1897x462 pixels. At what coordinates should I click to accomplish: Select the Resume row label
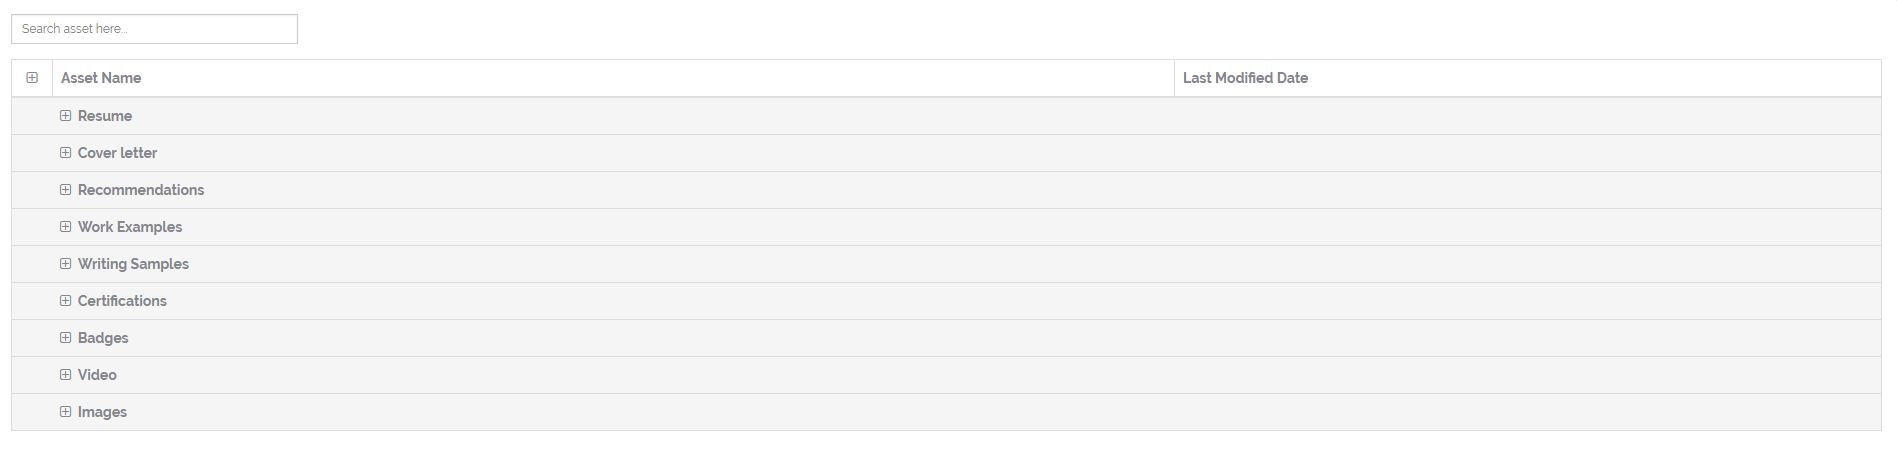point(105,116)
